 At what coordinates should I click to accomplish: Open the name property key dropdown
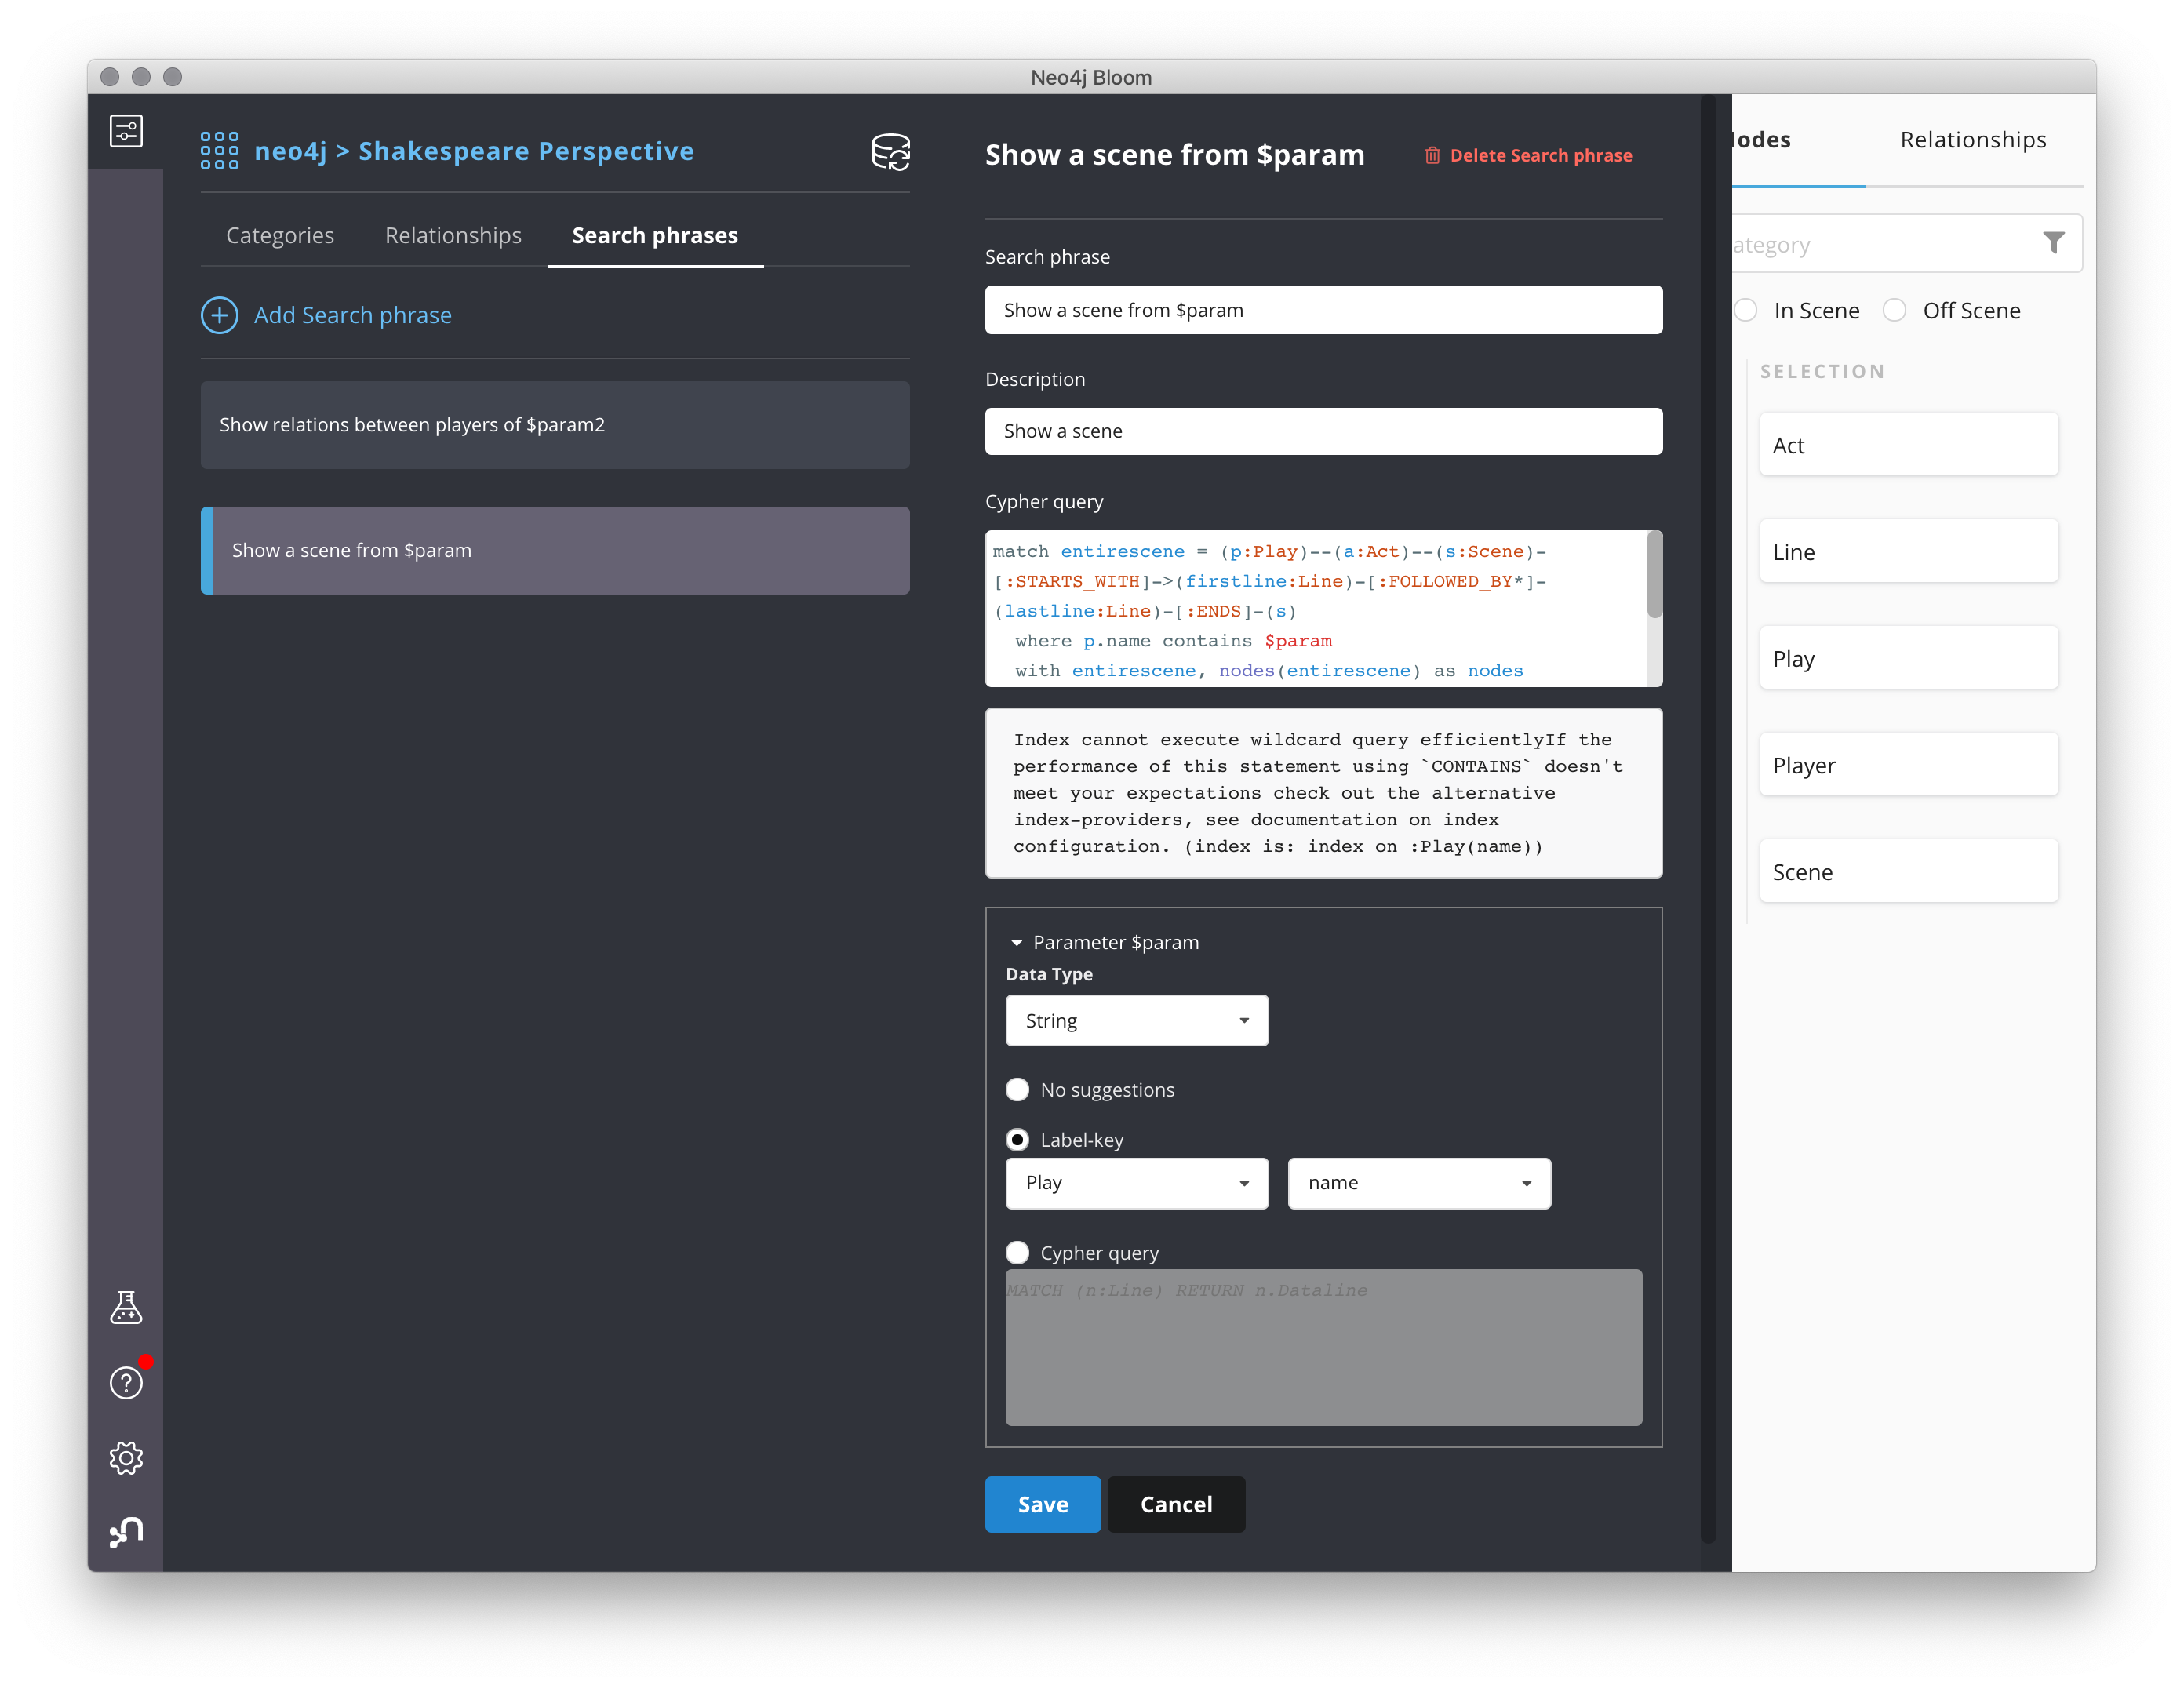tap(1419, 1183)
